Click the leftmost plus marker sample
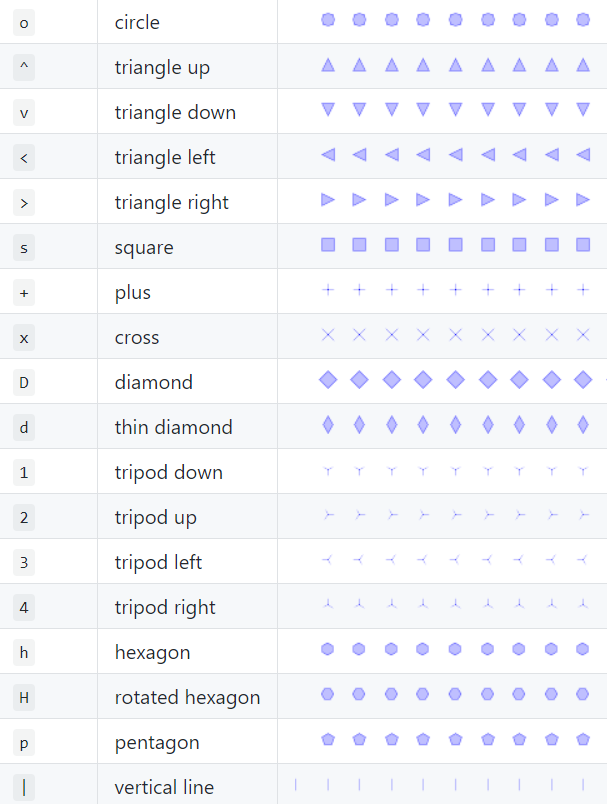 click(327, 290)
